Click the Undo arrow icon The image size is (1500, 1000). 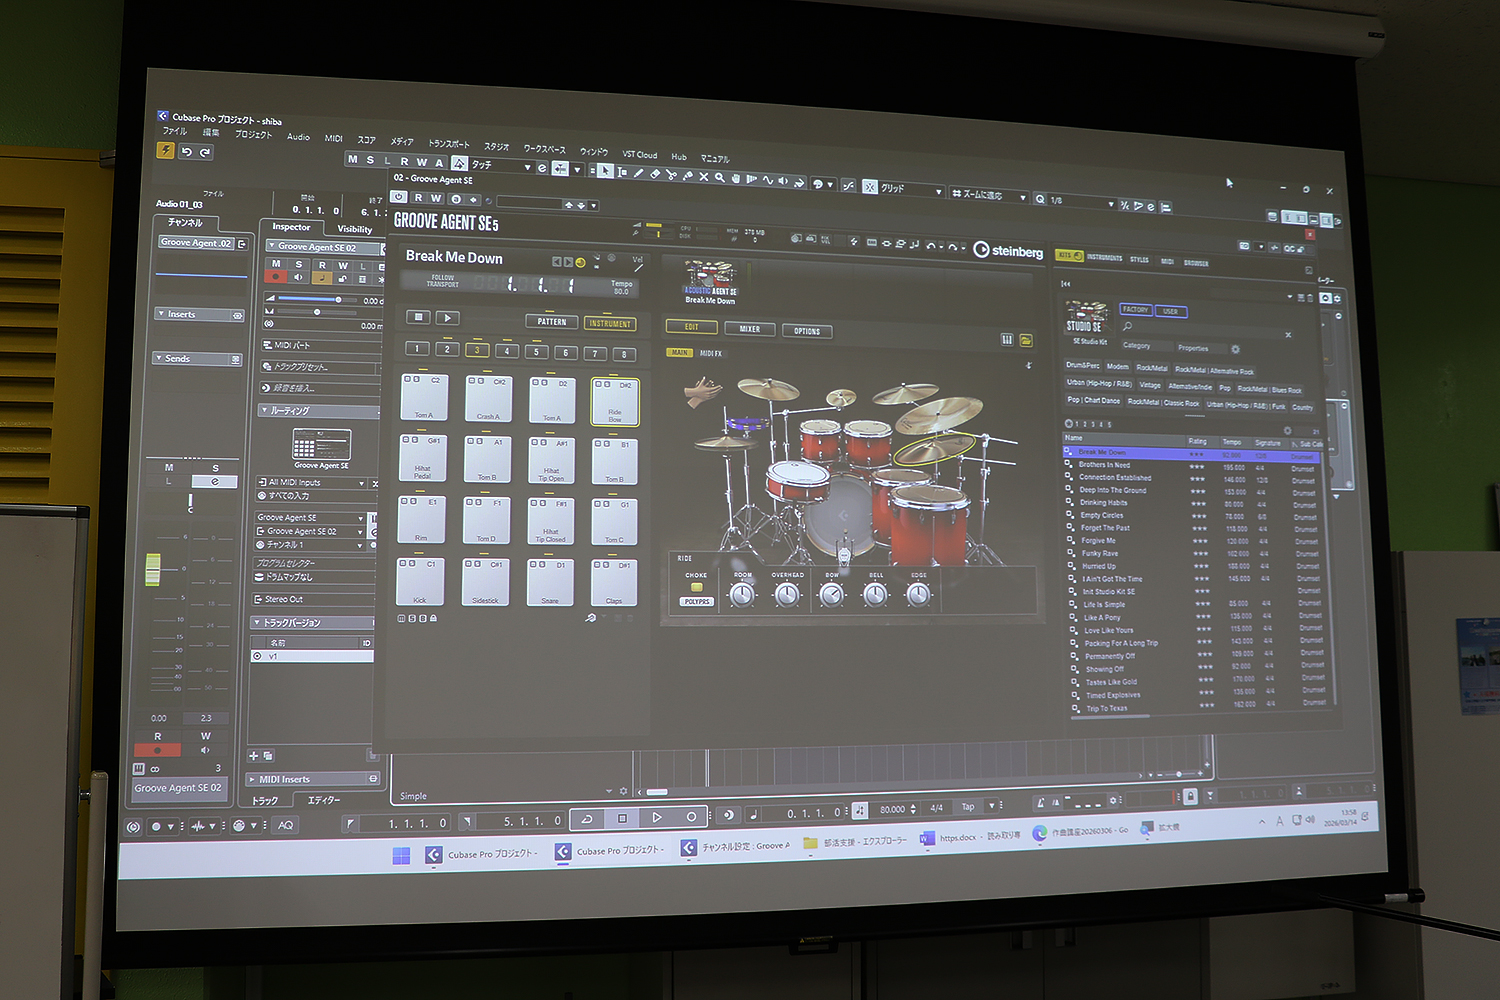pos(186,152)
